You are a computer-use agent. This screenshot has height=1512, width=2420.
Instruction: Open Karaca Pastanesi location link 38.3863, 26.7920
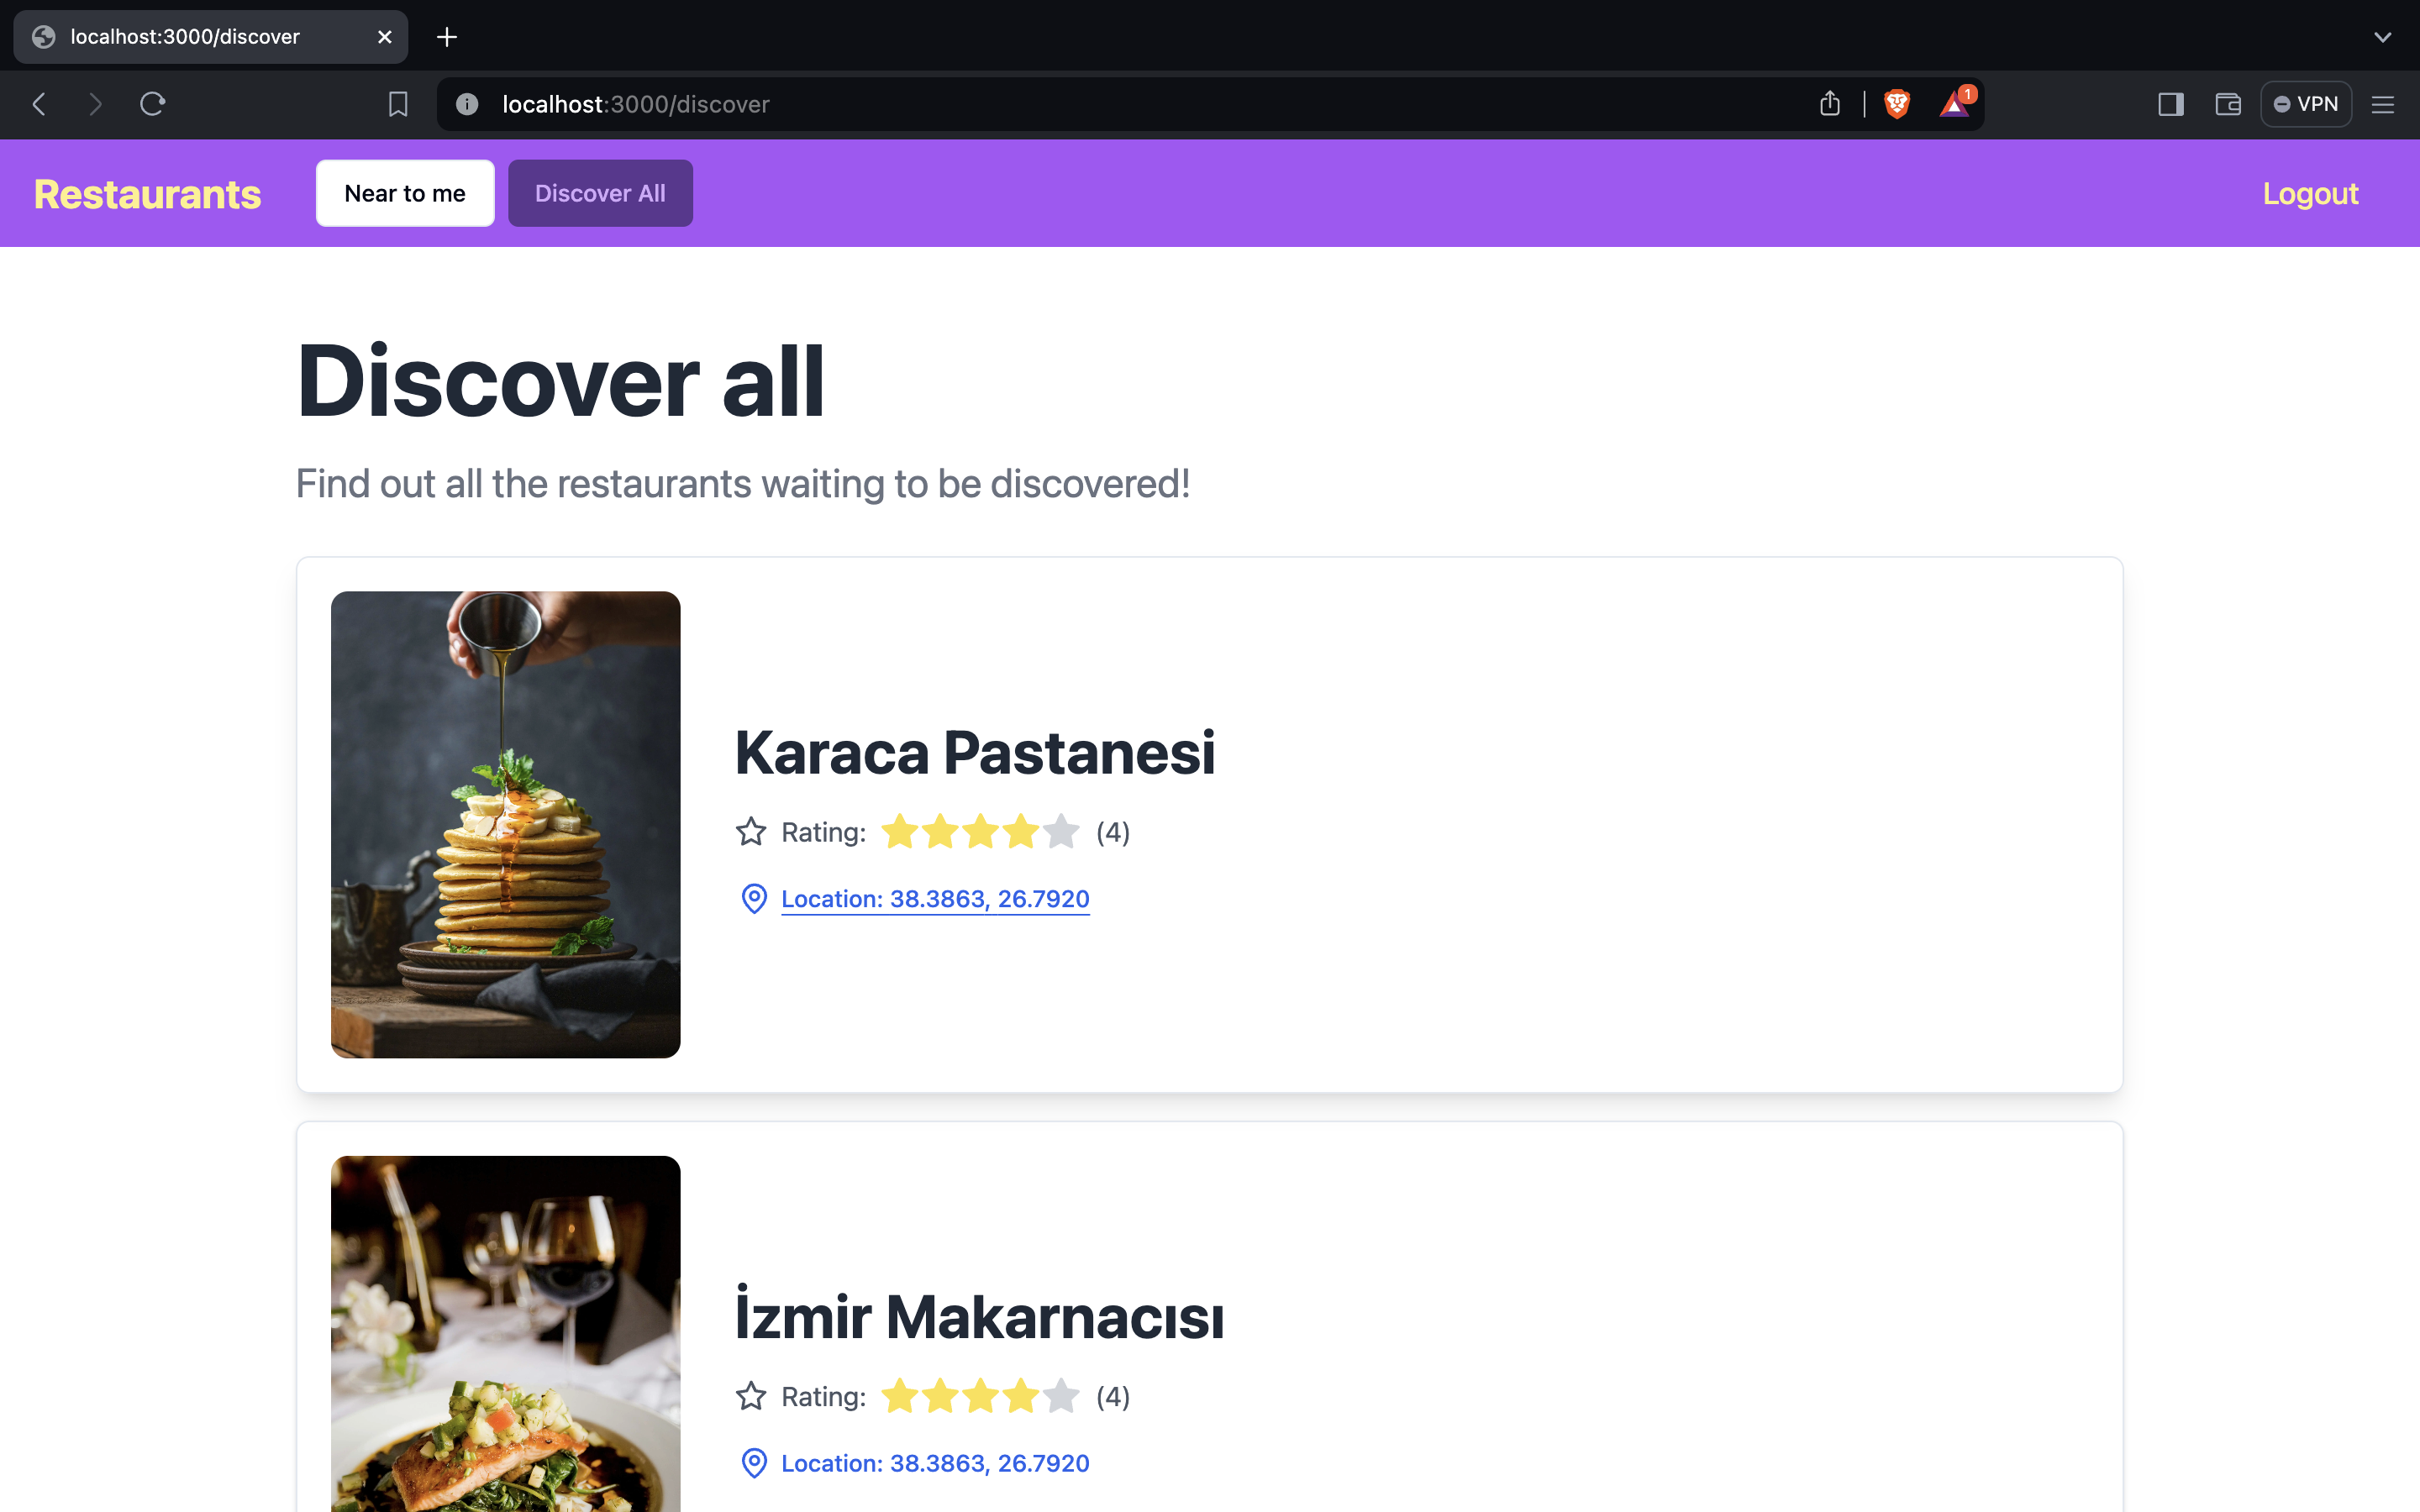point(935,899)
